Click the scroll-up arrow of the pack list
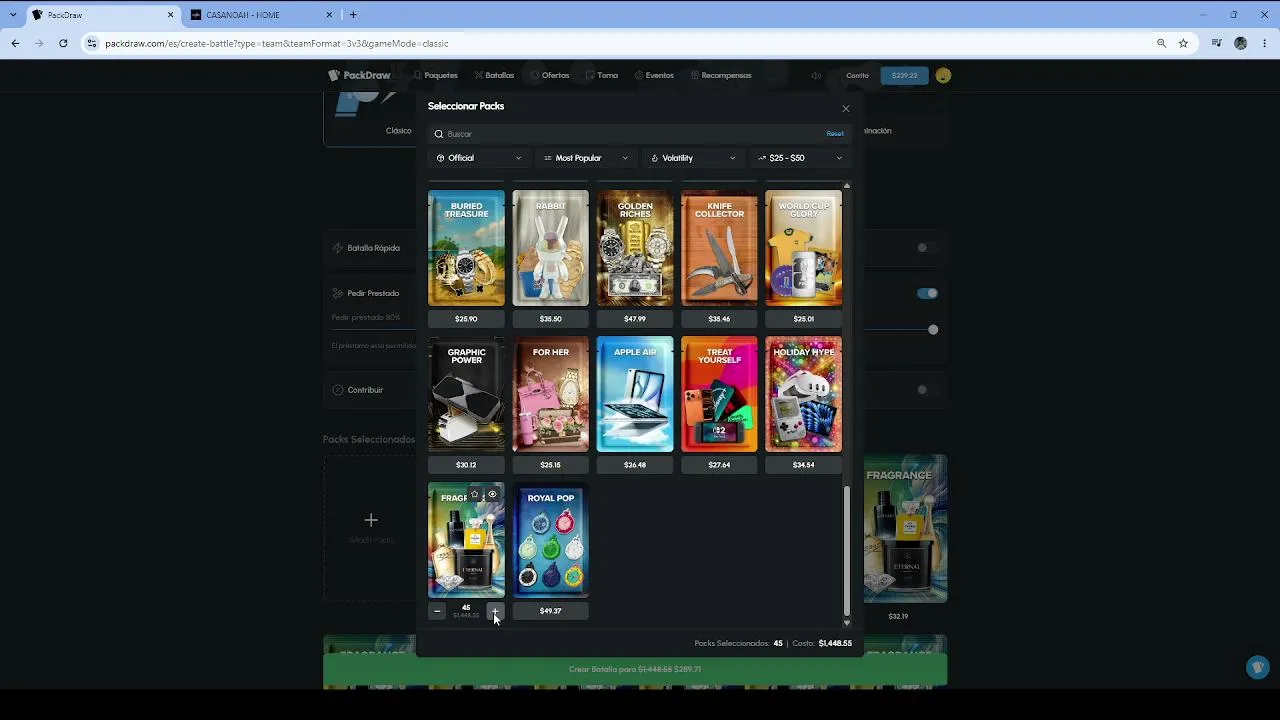Image resolution: width=1280 pixels, height=720 pixels. pyautogui.click(x=847, y=186)
